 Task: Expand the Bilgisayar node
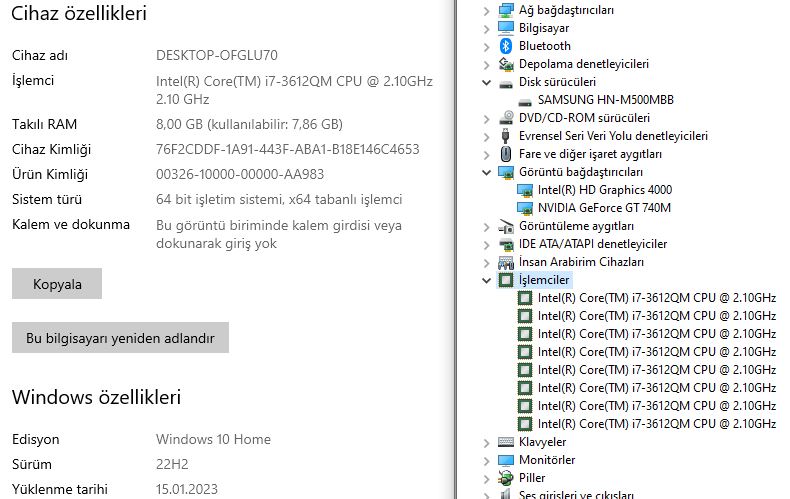click(x=486, y=29)
